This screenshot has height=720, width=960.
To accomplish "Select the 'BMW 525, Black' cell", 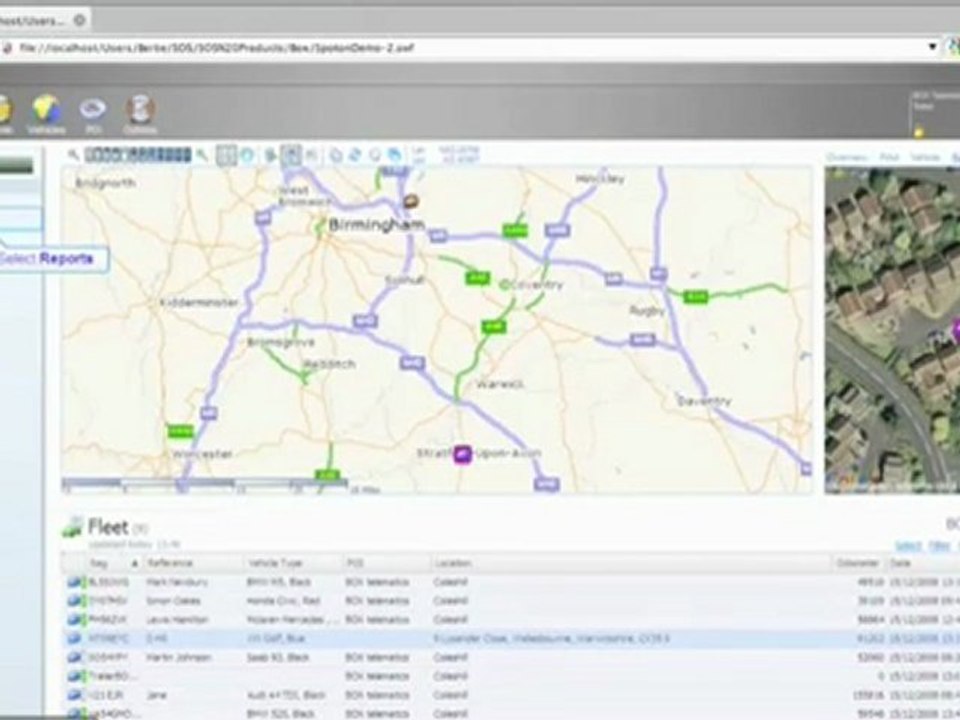I will coord(280,714).
